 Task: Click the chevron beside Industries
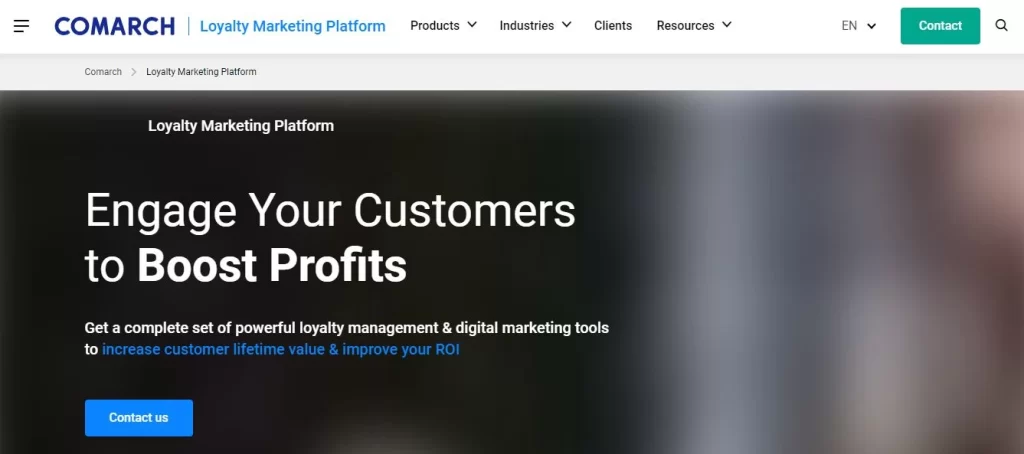point(566,25)
